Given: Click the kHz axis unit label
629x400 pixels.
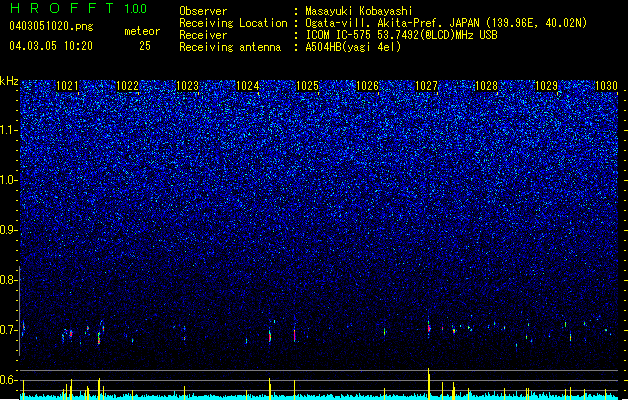Looking at the screenshot, I should point(9,81).
